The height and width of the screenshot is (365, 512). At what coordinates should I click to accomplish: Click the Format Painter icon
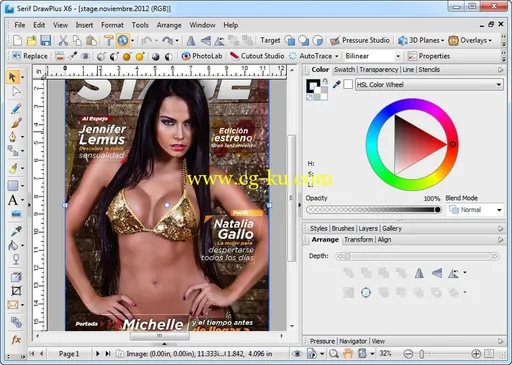pos(108,41)
